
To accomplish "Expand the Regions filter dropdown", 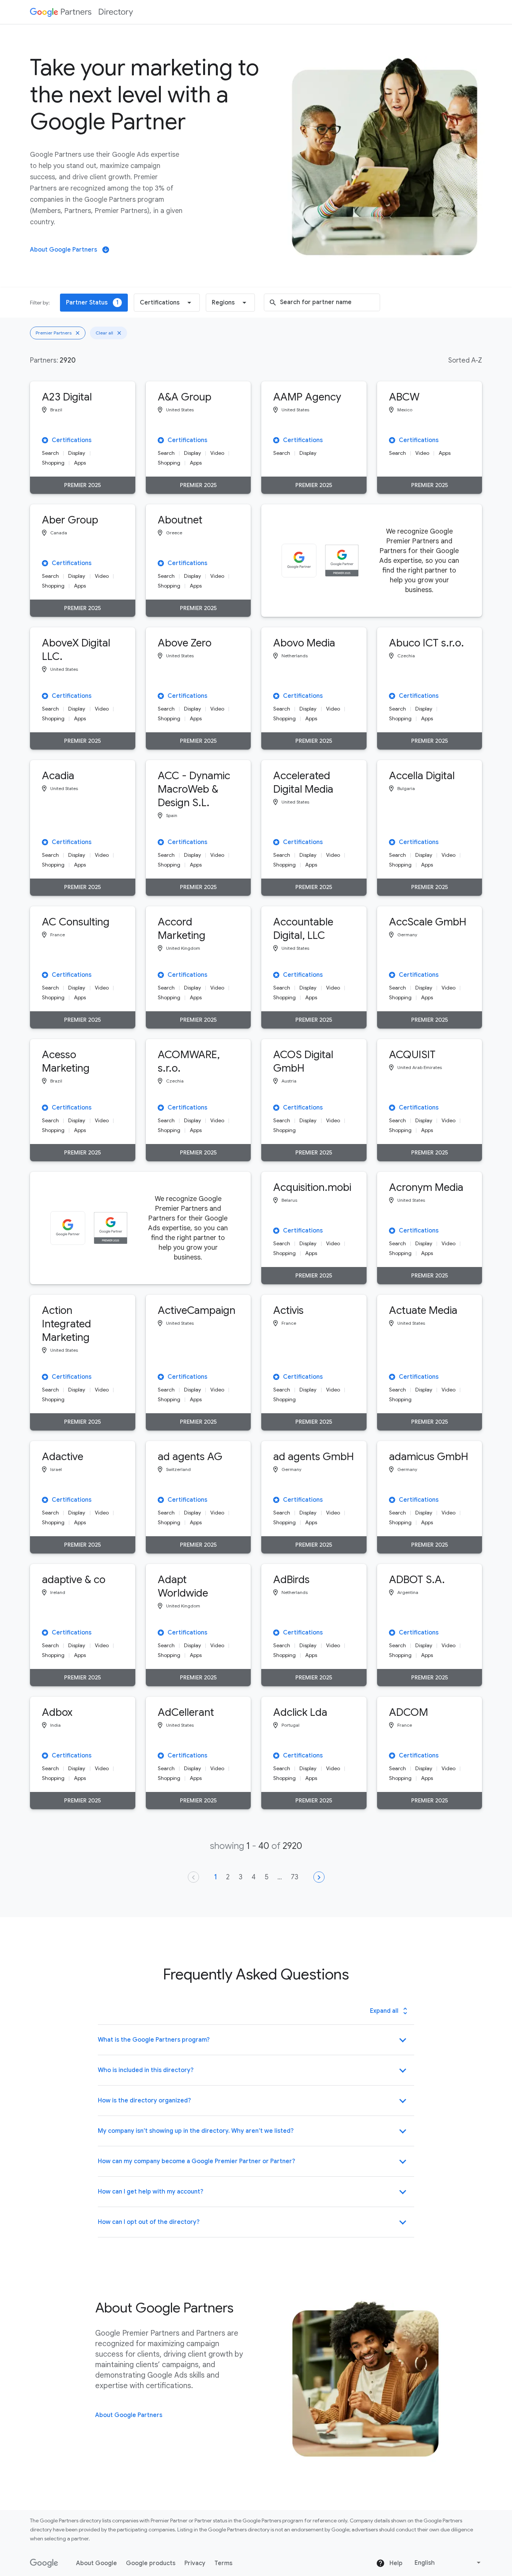I will click(x=230, y=302).
